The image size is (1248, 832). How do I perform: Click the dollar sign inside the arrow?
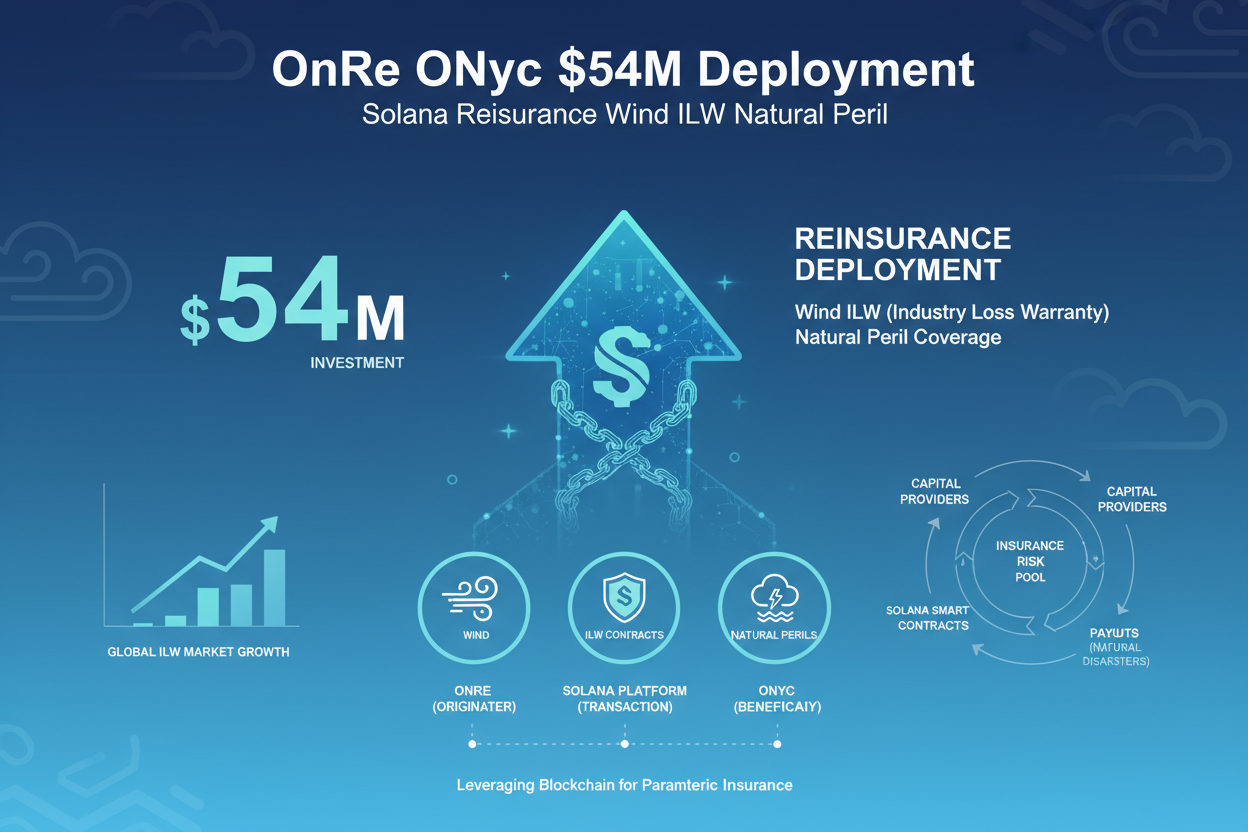click(622, 368)
